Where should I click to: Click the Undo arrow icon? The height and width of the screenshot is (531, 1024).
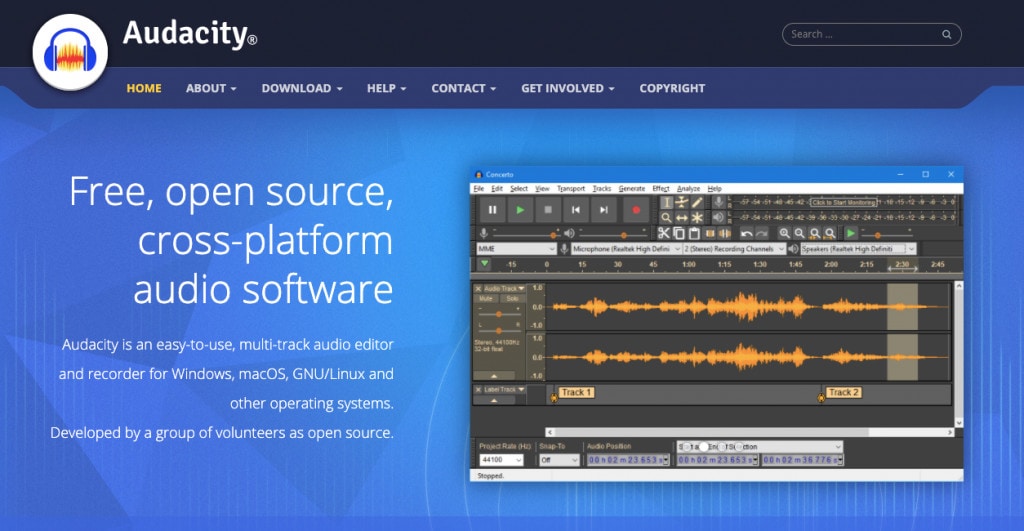746,233
